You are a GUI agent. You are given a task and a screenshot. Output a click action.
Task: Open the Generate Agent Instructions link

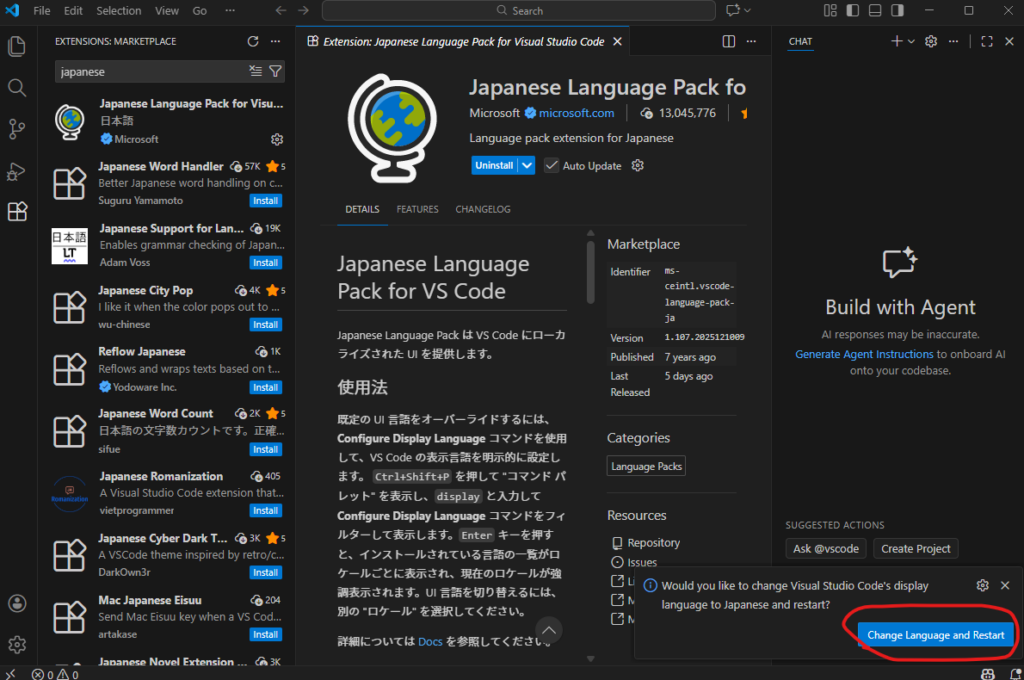[x=864, y=354]
